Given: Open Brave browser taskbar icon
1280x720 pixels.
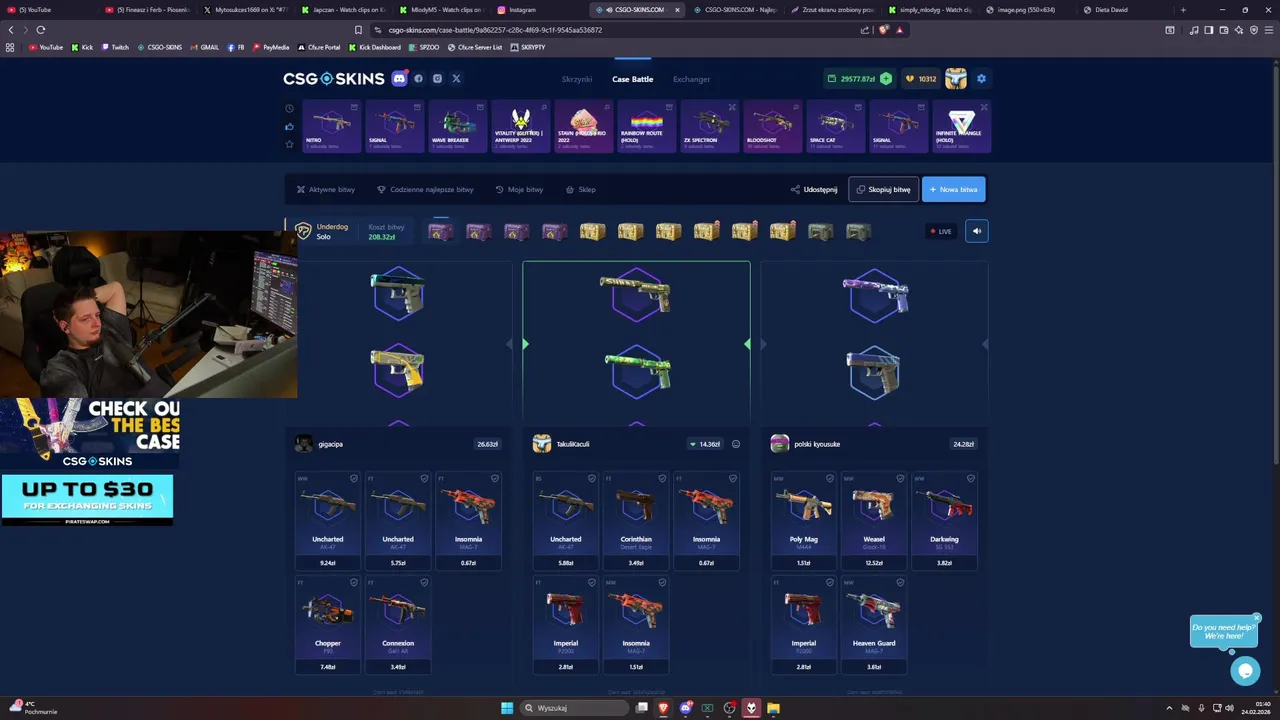Looking at the screenshot, I should click(663, 708).
